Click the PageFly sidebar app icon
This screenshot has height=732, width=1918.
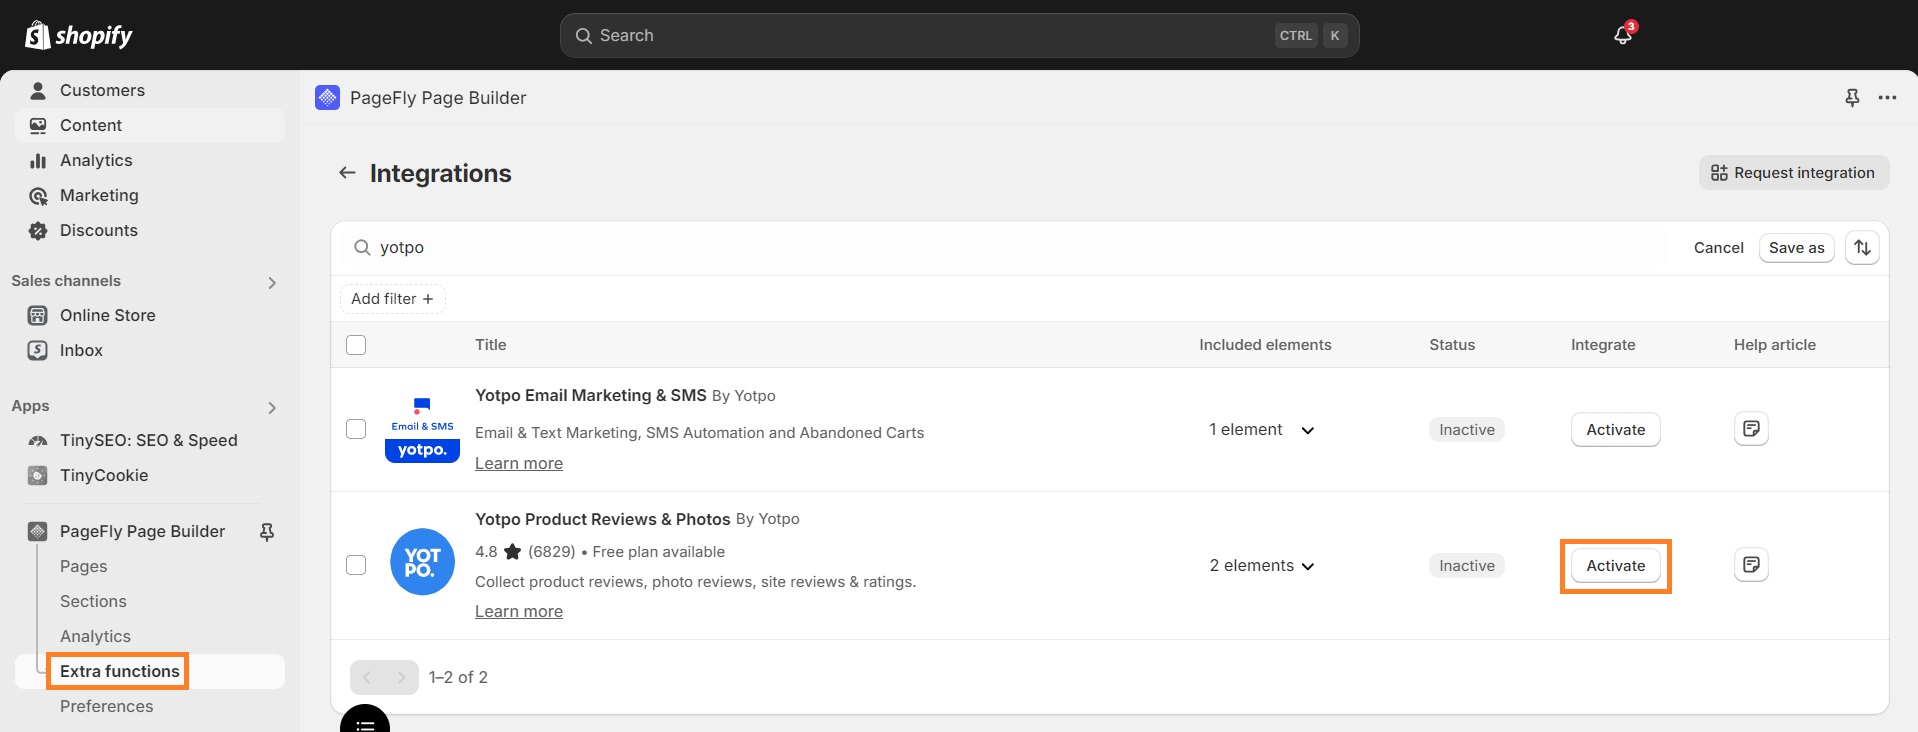tap(38, 531)
